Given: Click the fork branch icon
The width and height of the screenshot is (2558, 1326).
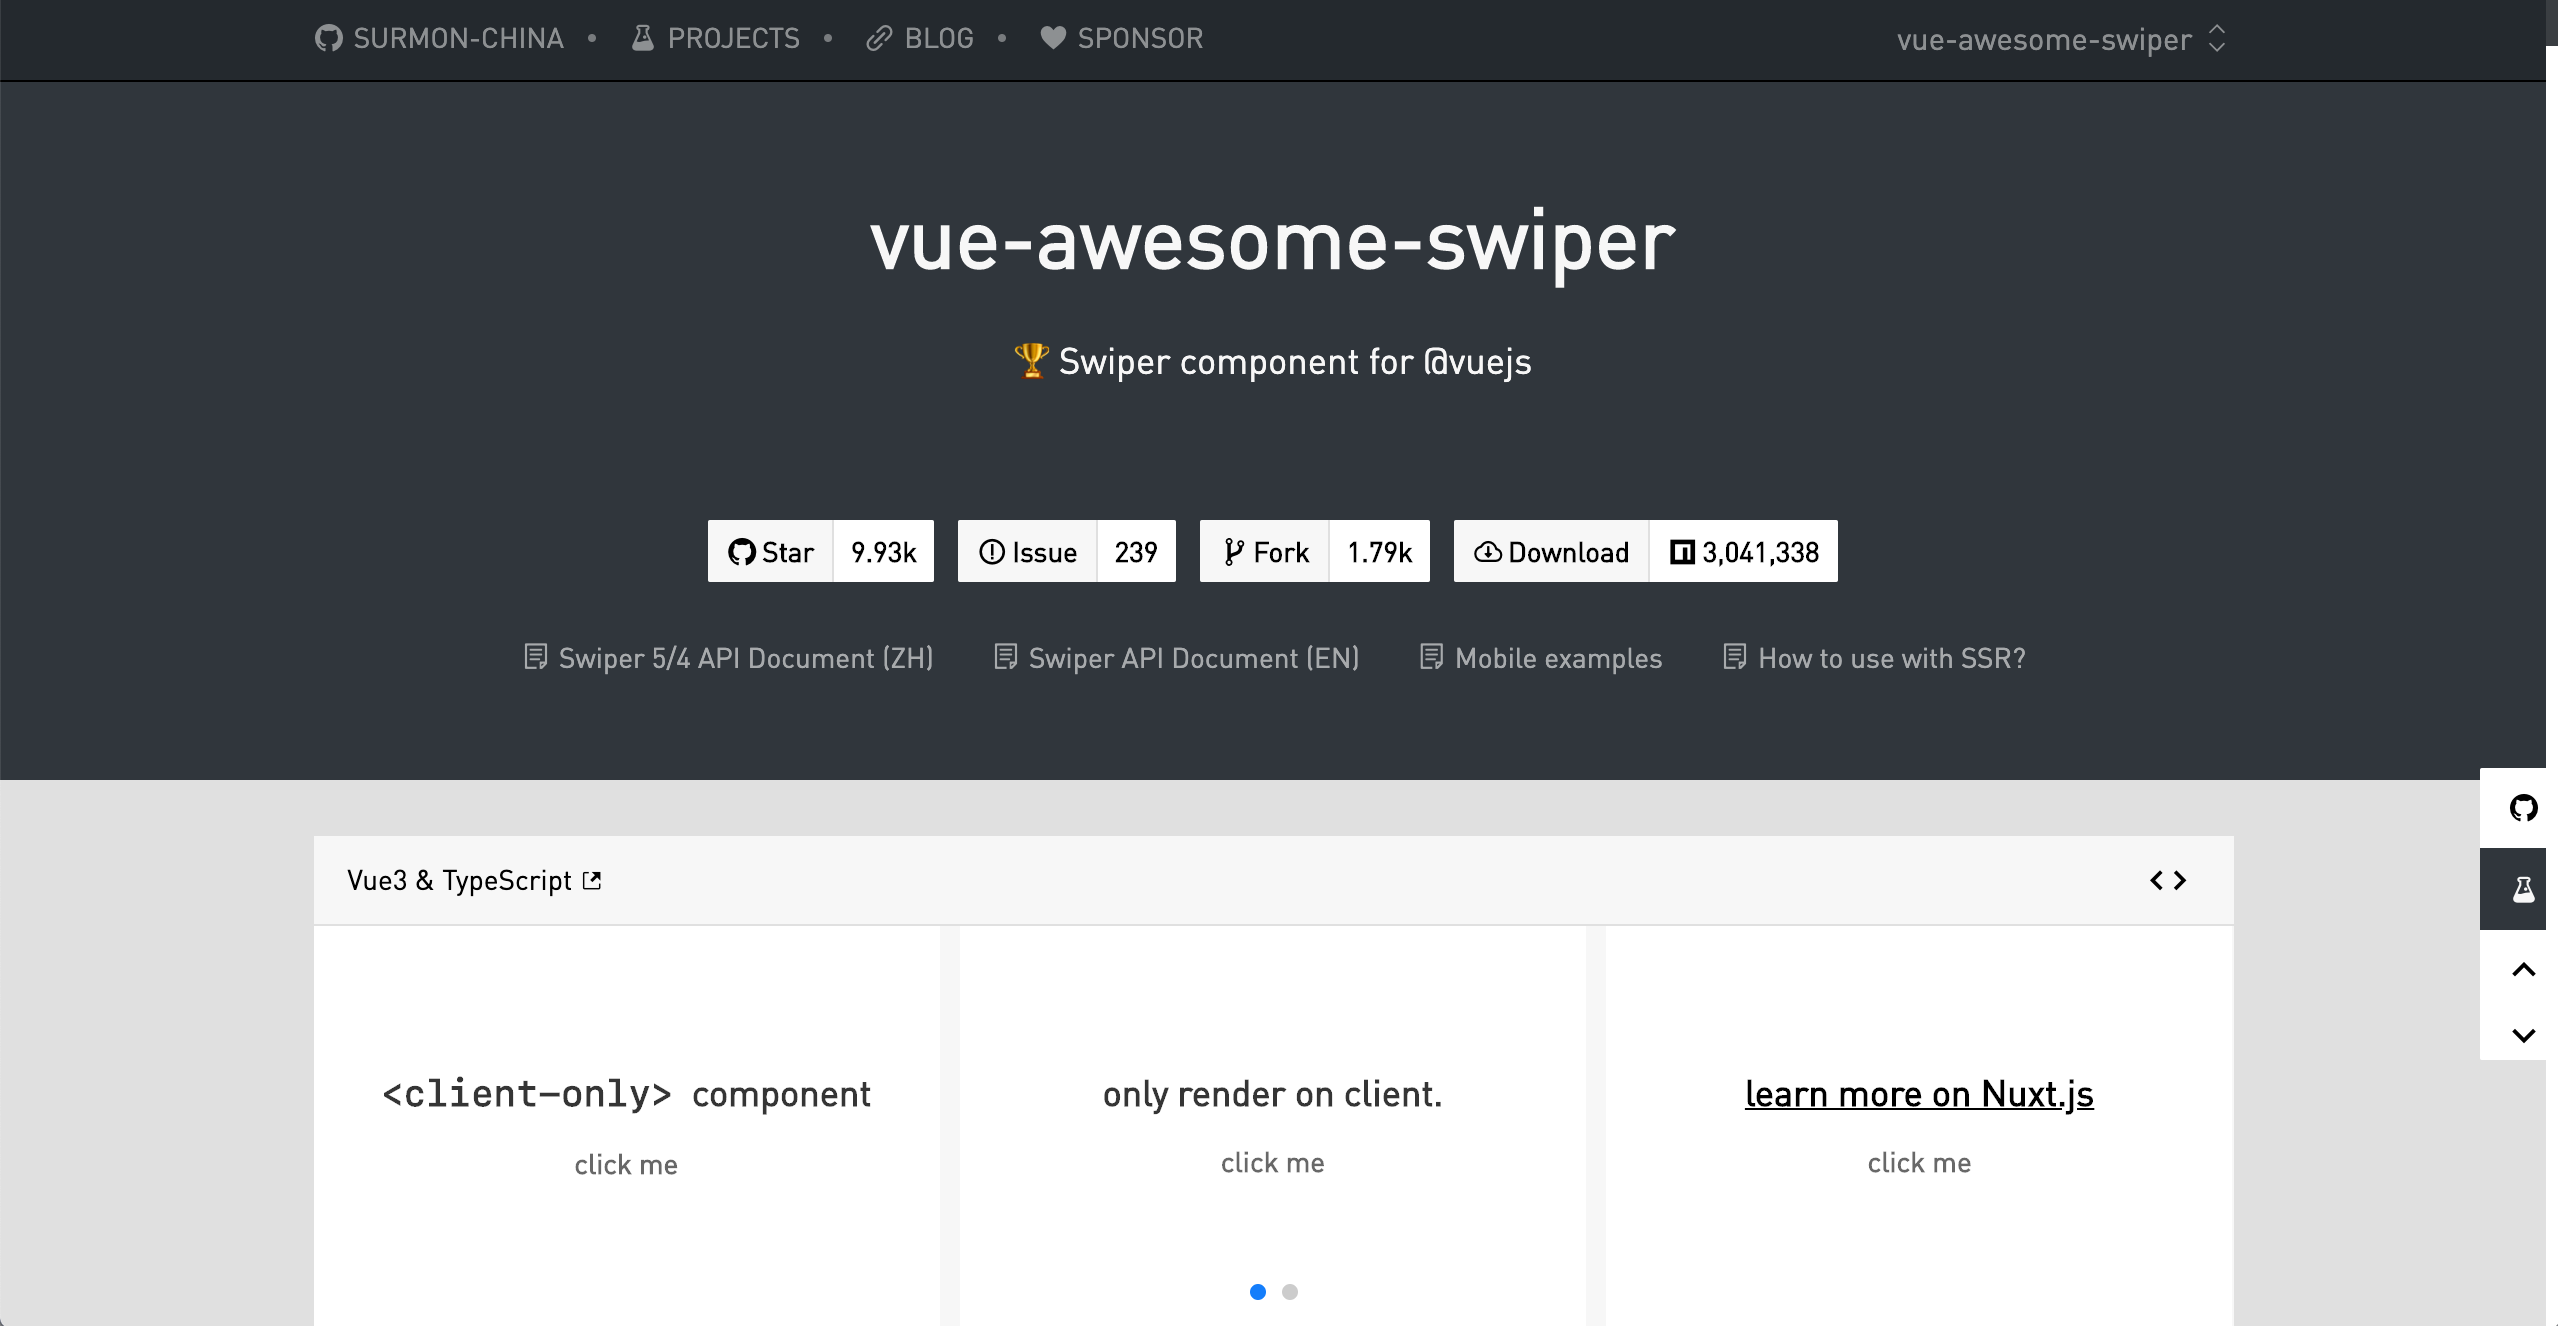Looking at the screenshot, I should pyautogui.click(x=1234, y=552).
